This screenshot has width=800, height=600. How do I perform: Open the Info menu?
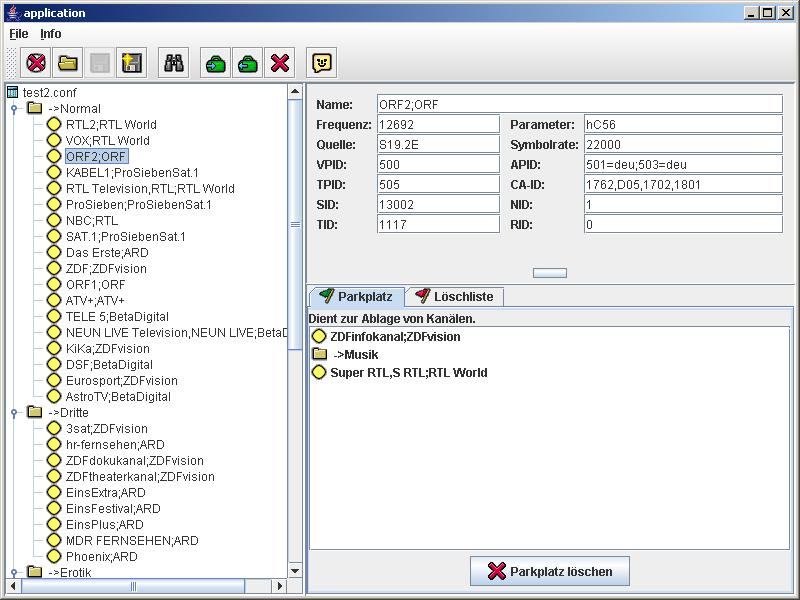pos(51,34)
